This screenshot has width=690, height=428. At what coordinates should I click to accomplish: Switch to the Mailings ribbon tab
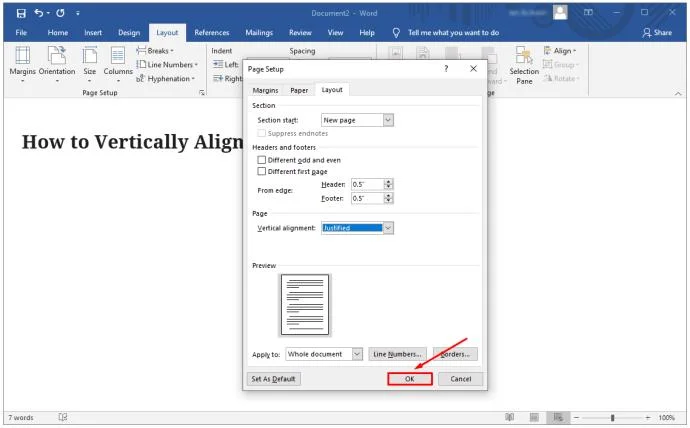[x=259, y=33]
